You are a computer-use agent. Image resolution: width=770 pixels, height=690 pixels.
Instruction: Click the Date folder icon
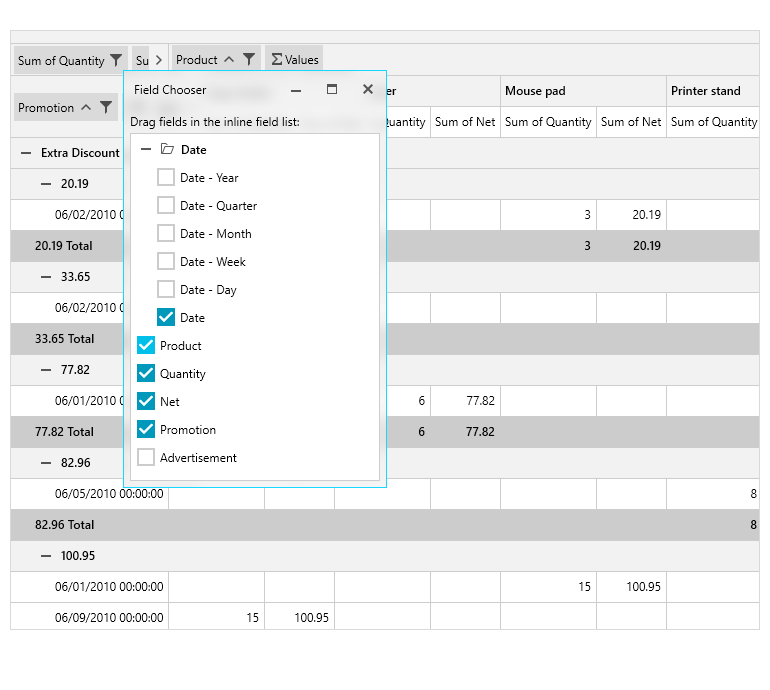(x=167, y=150)
